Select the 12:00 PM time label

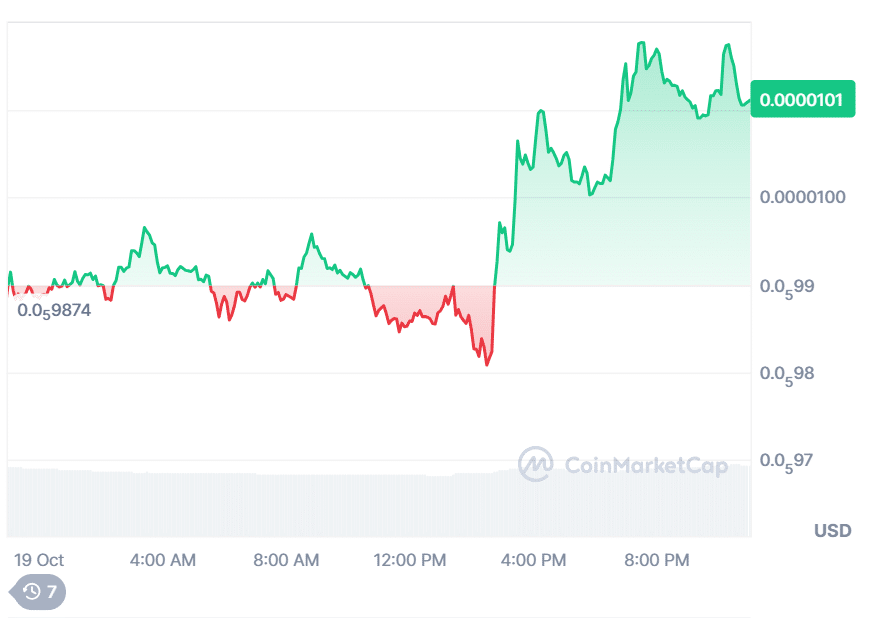(x=410, y=560)
